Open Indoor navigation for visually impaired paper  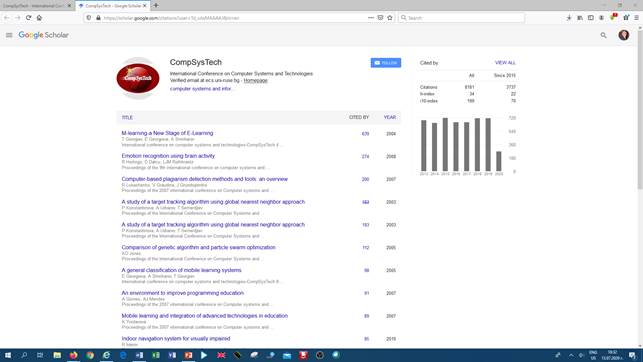click(x=176, y=339)
